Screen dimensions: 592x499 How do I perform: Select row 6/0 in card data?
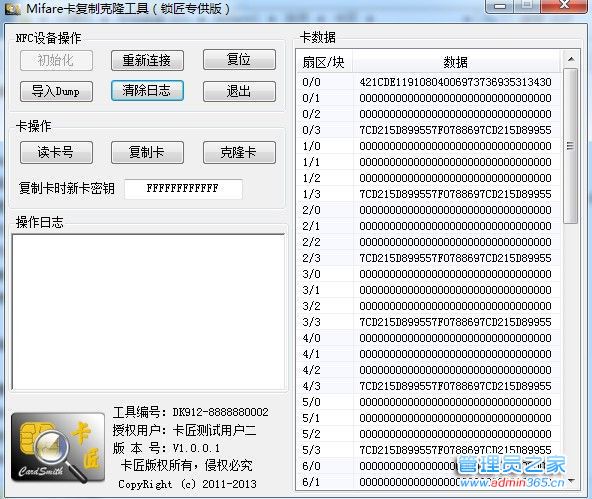428,466
